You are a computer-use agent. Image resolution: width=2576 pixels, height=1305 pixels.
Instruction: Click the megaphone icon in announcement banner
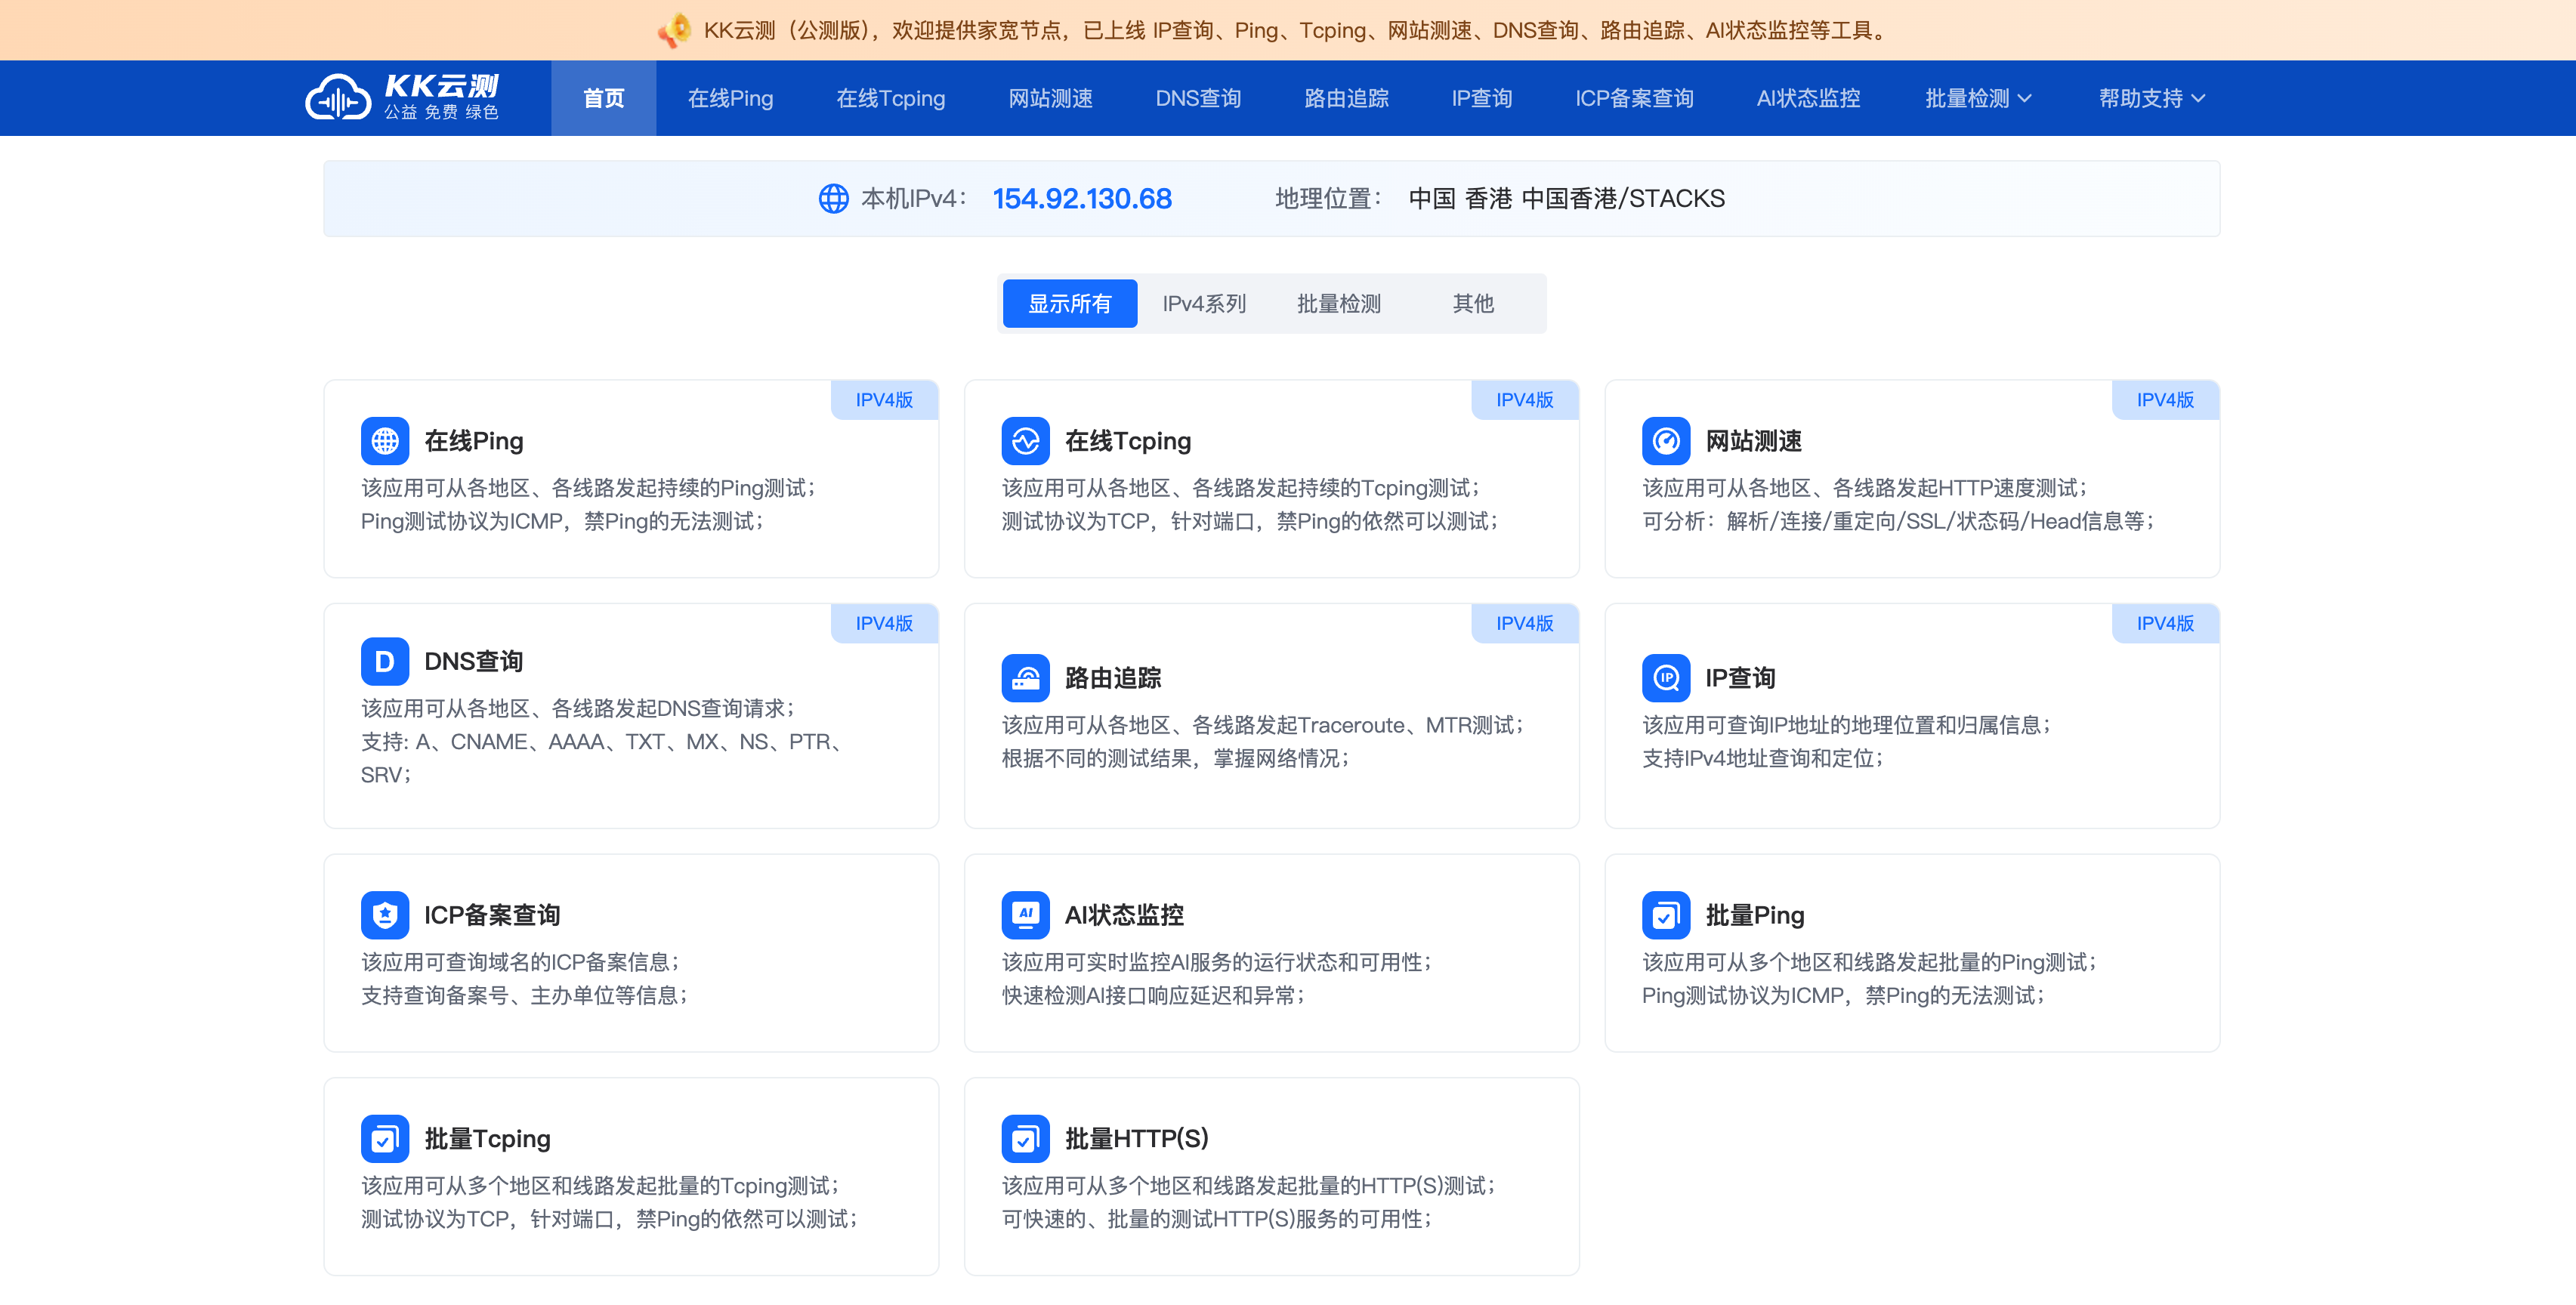click(675, 30)
